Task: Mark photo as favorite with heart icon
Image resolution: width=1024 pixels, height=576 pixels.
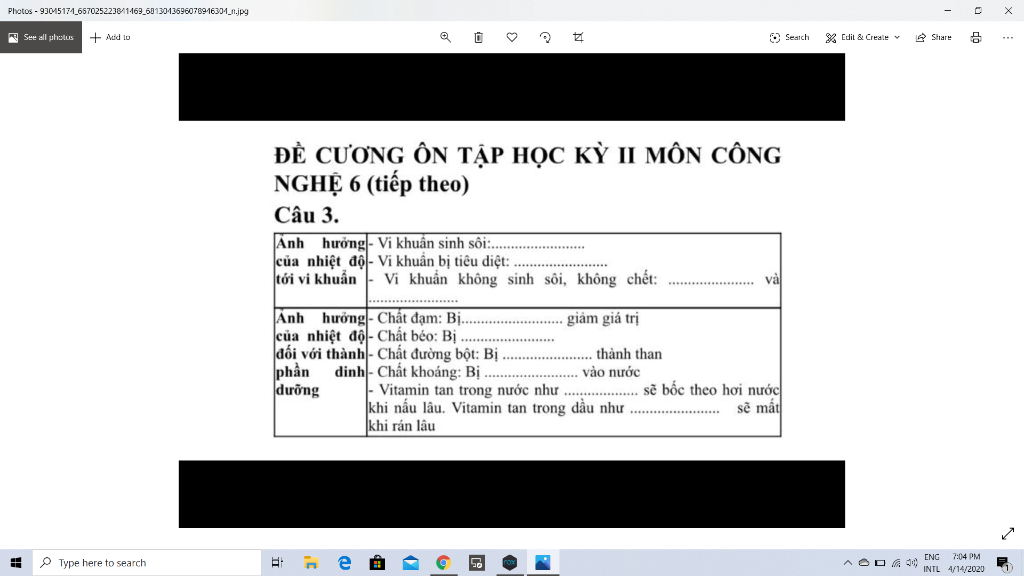Action: tap(512, 37)
